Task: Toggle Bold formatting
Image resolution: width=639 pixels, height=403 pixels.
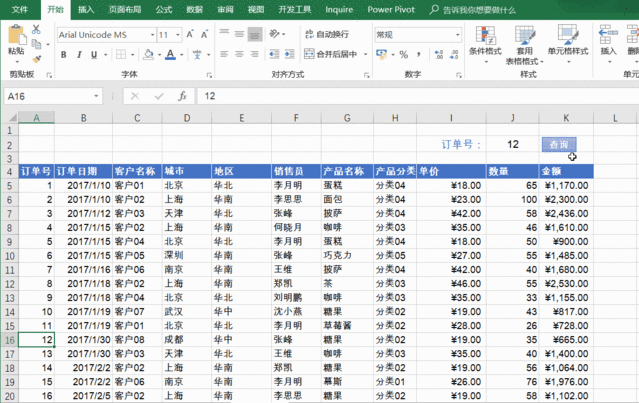Action: coord(63,55)
